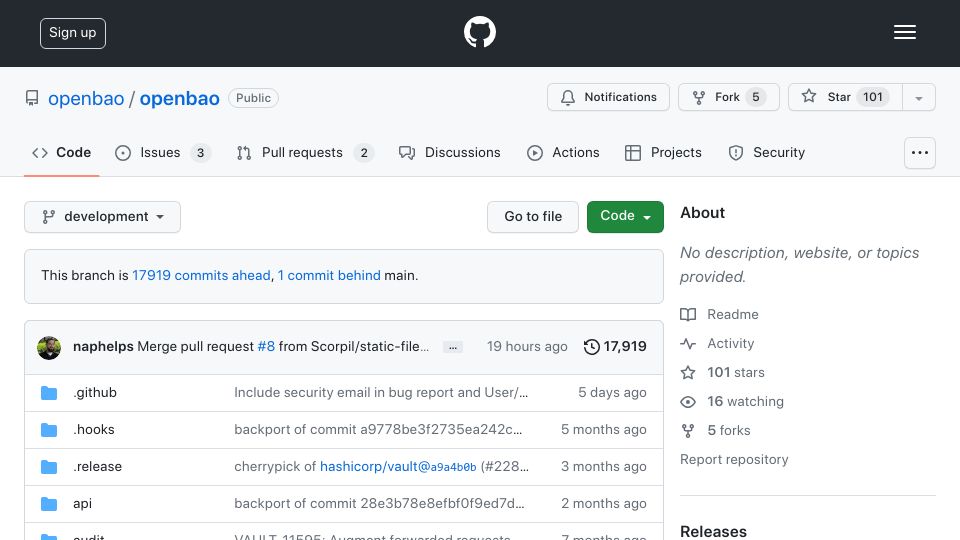Click the '3 months ago' timestamp
The height and width of the screenshot is (540, 960).
pos(604,467)
